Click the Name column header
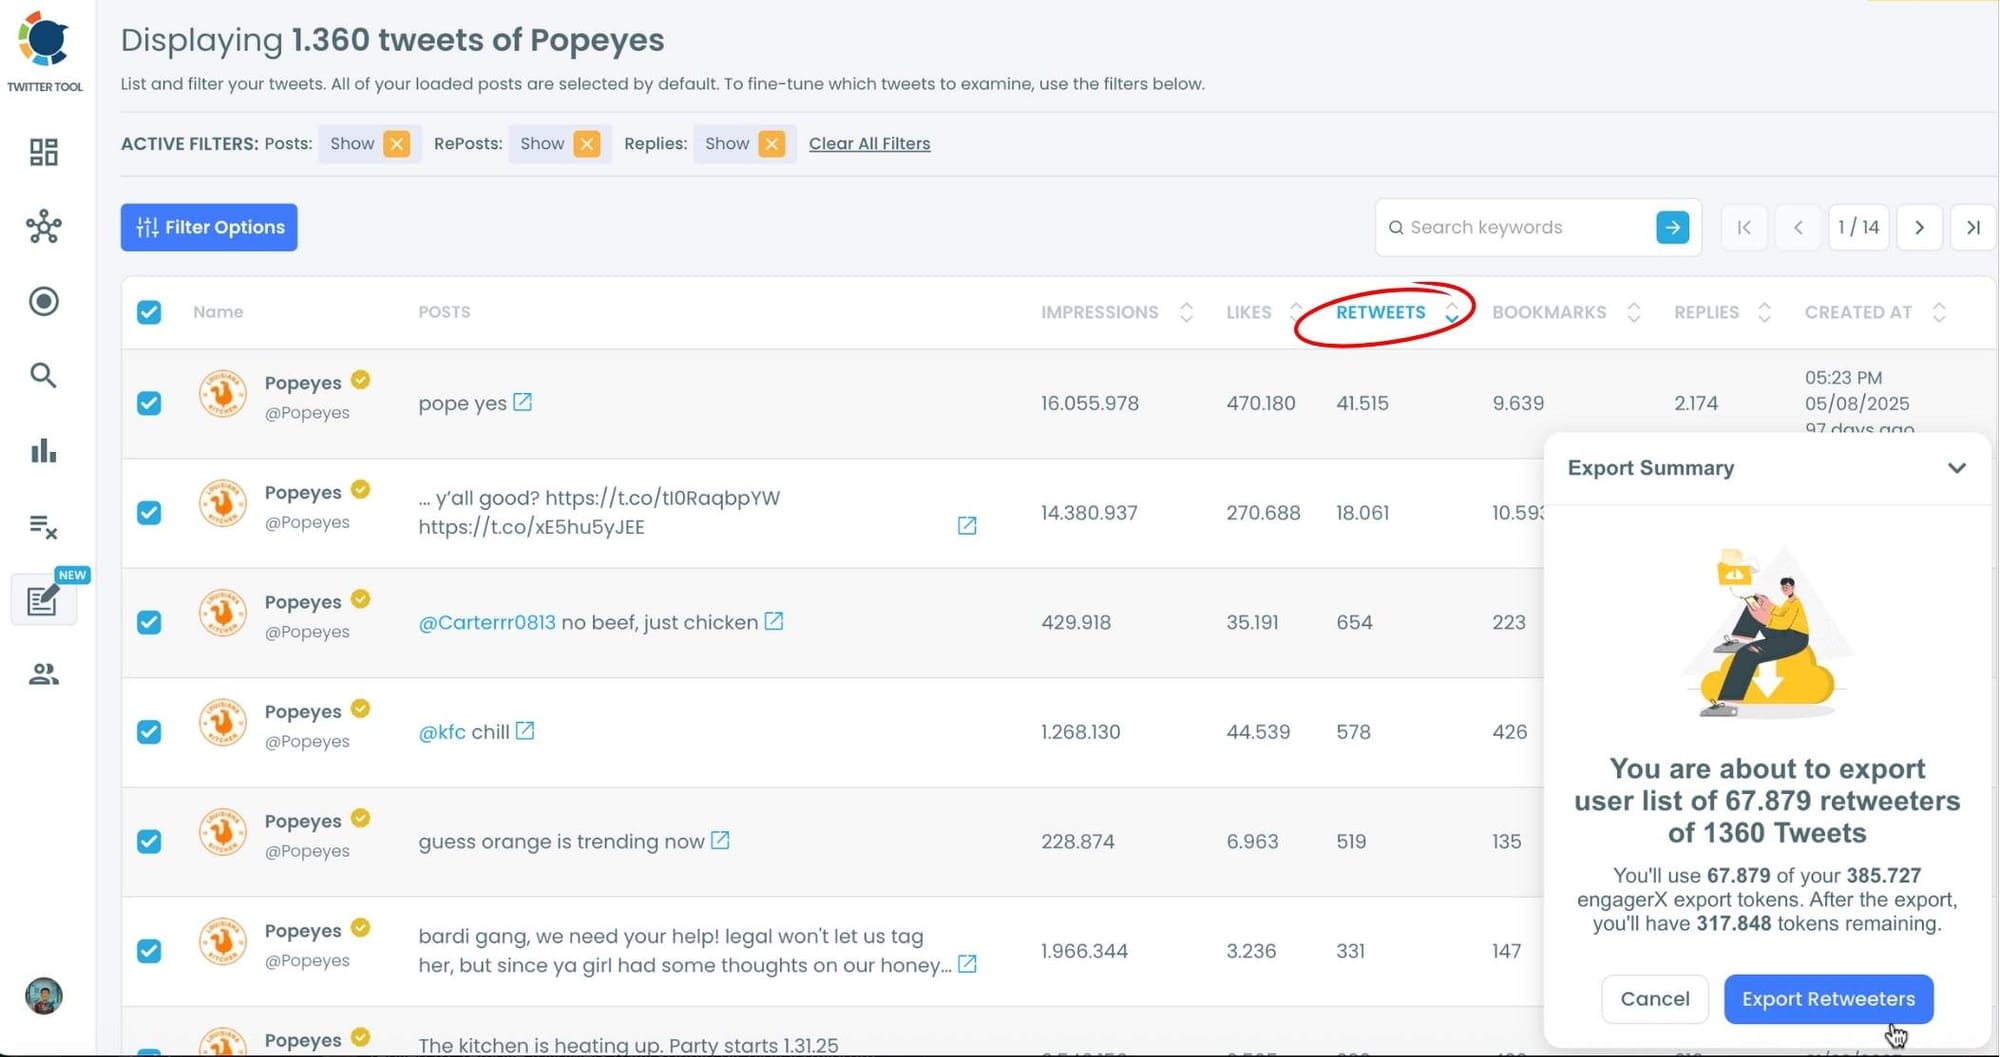Screen dimensions: 2000x1057 [218, 312]
